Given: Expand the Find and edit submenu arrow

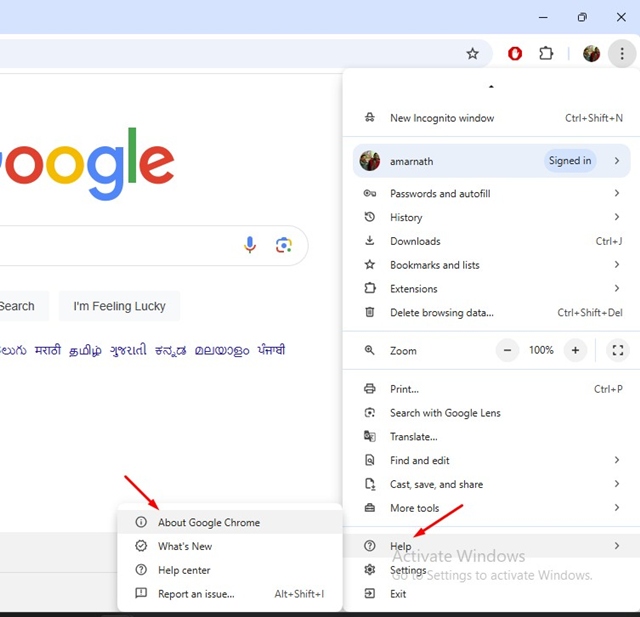Looking at the screenshot, I should tap(617, 460).
